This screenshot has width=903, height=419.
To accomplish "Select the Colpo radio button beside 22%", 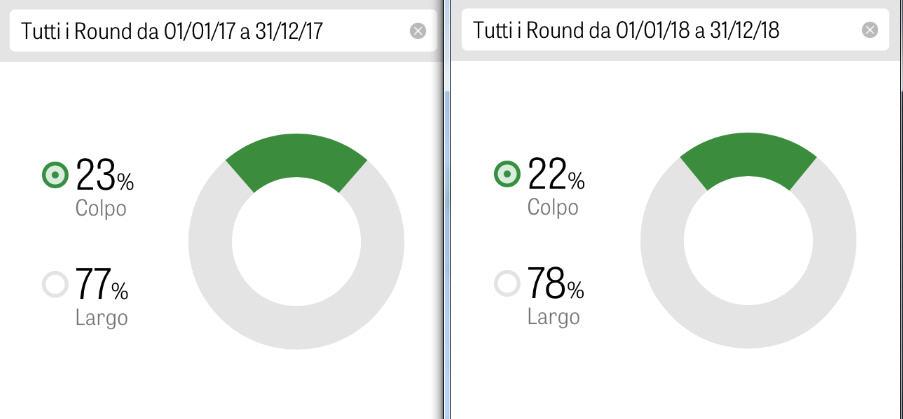I will click(508, 175).
